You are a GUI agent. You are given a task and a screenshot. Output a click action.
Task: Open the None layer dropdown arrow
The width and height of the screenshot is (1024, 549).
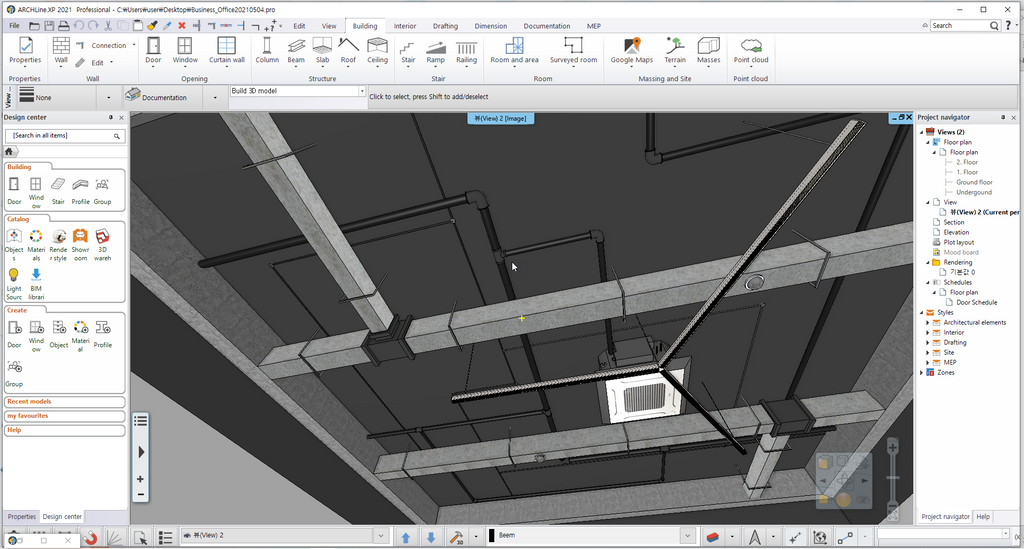point(108,97)
